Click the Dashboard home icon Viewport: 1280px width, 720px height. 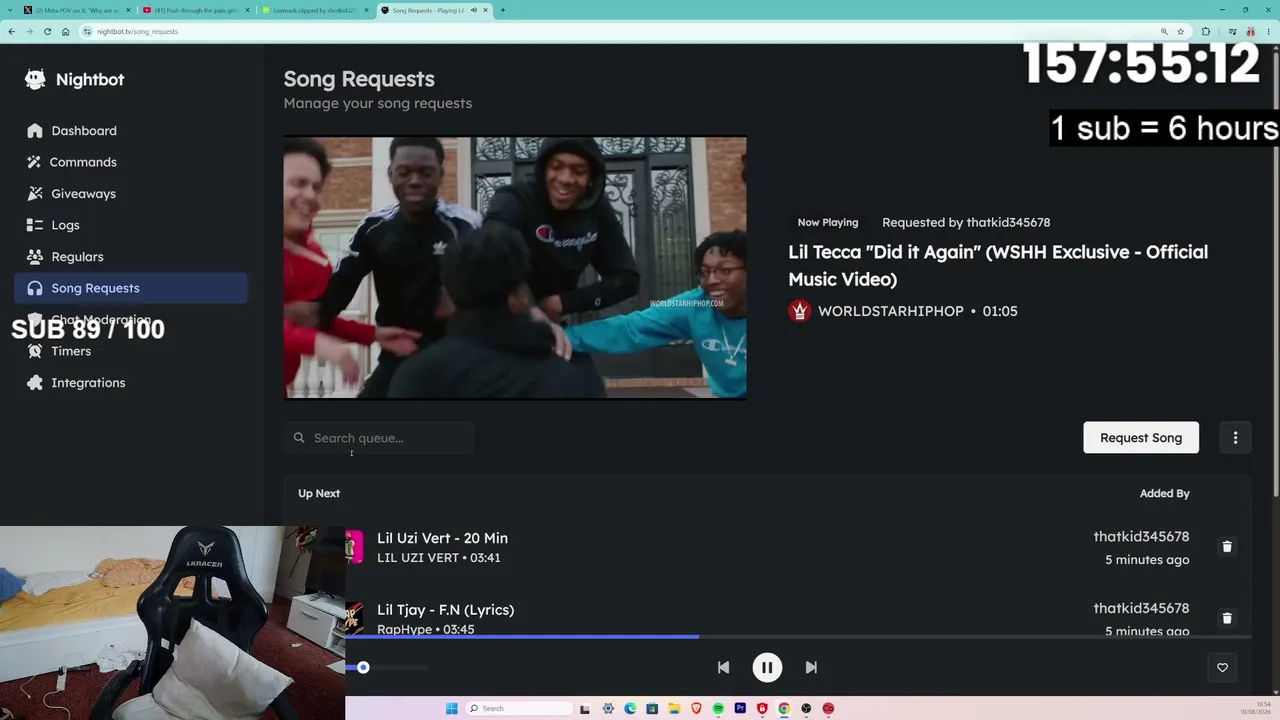pyautogui.click(x=35, y=131)
